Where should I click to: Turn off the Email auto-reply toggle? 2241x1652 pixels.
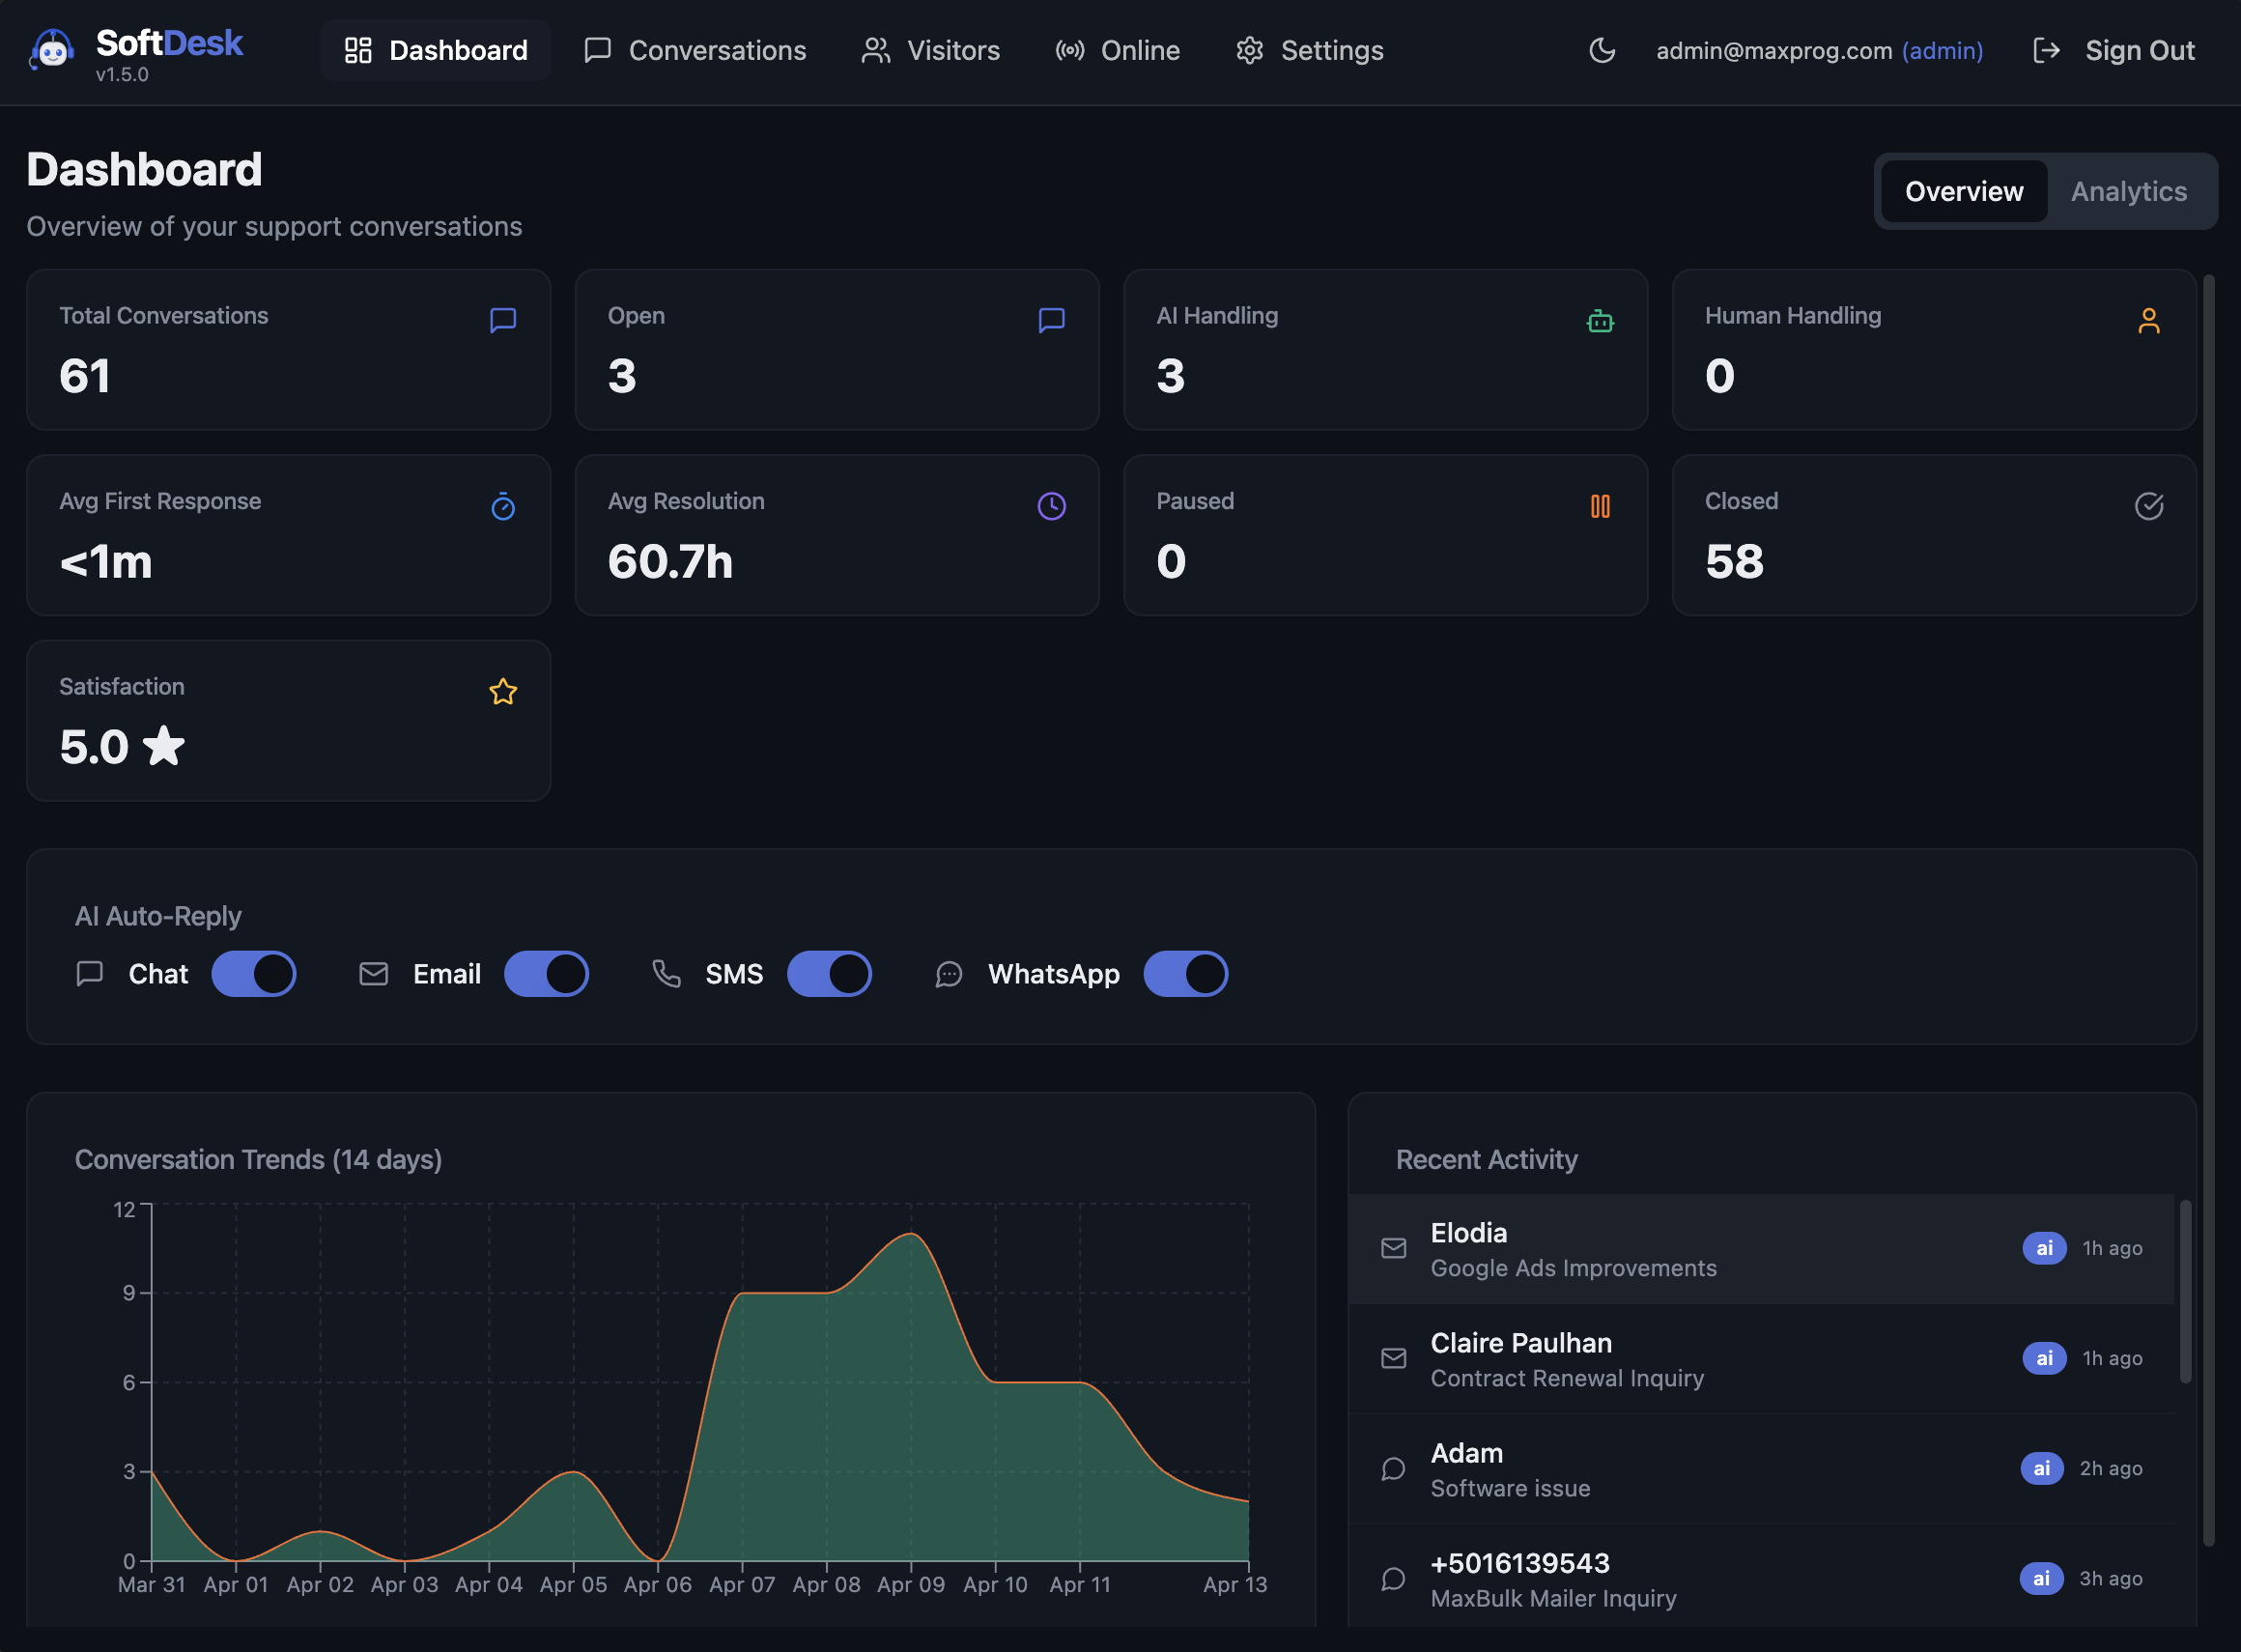[547, 973]
